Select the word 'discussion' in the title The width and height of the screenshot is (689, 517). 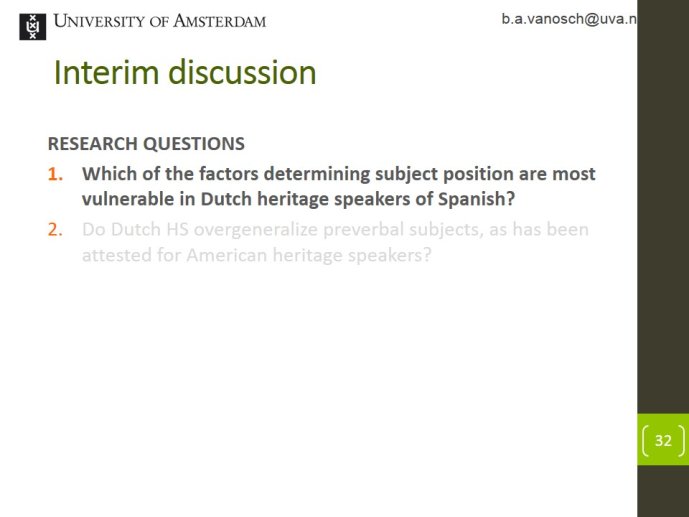[x=242, y=72]
